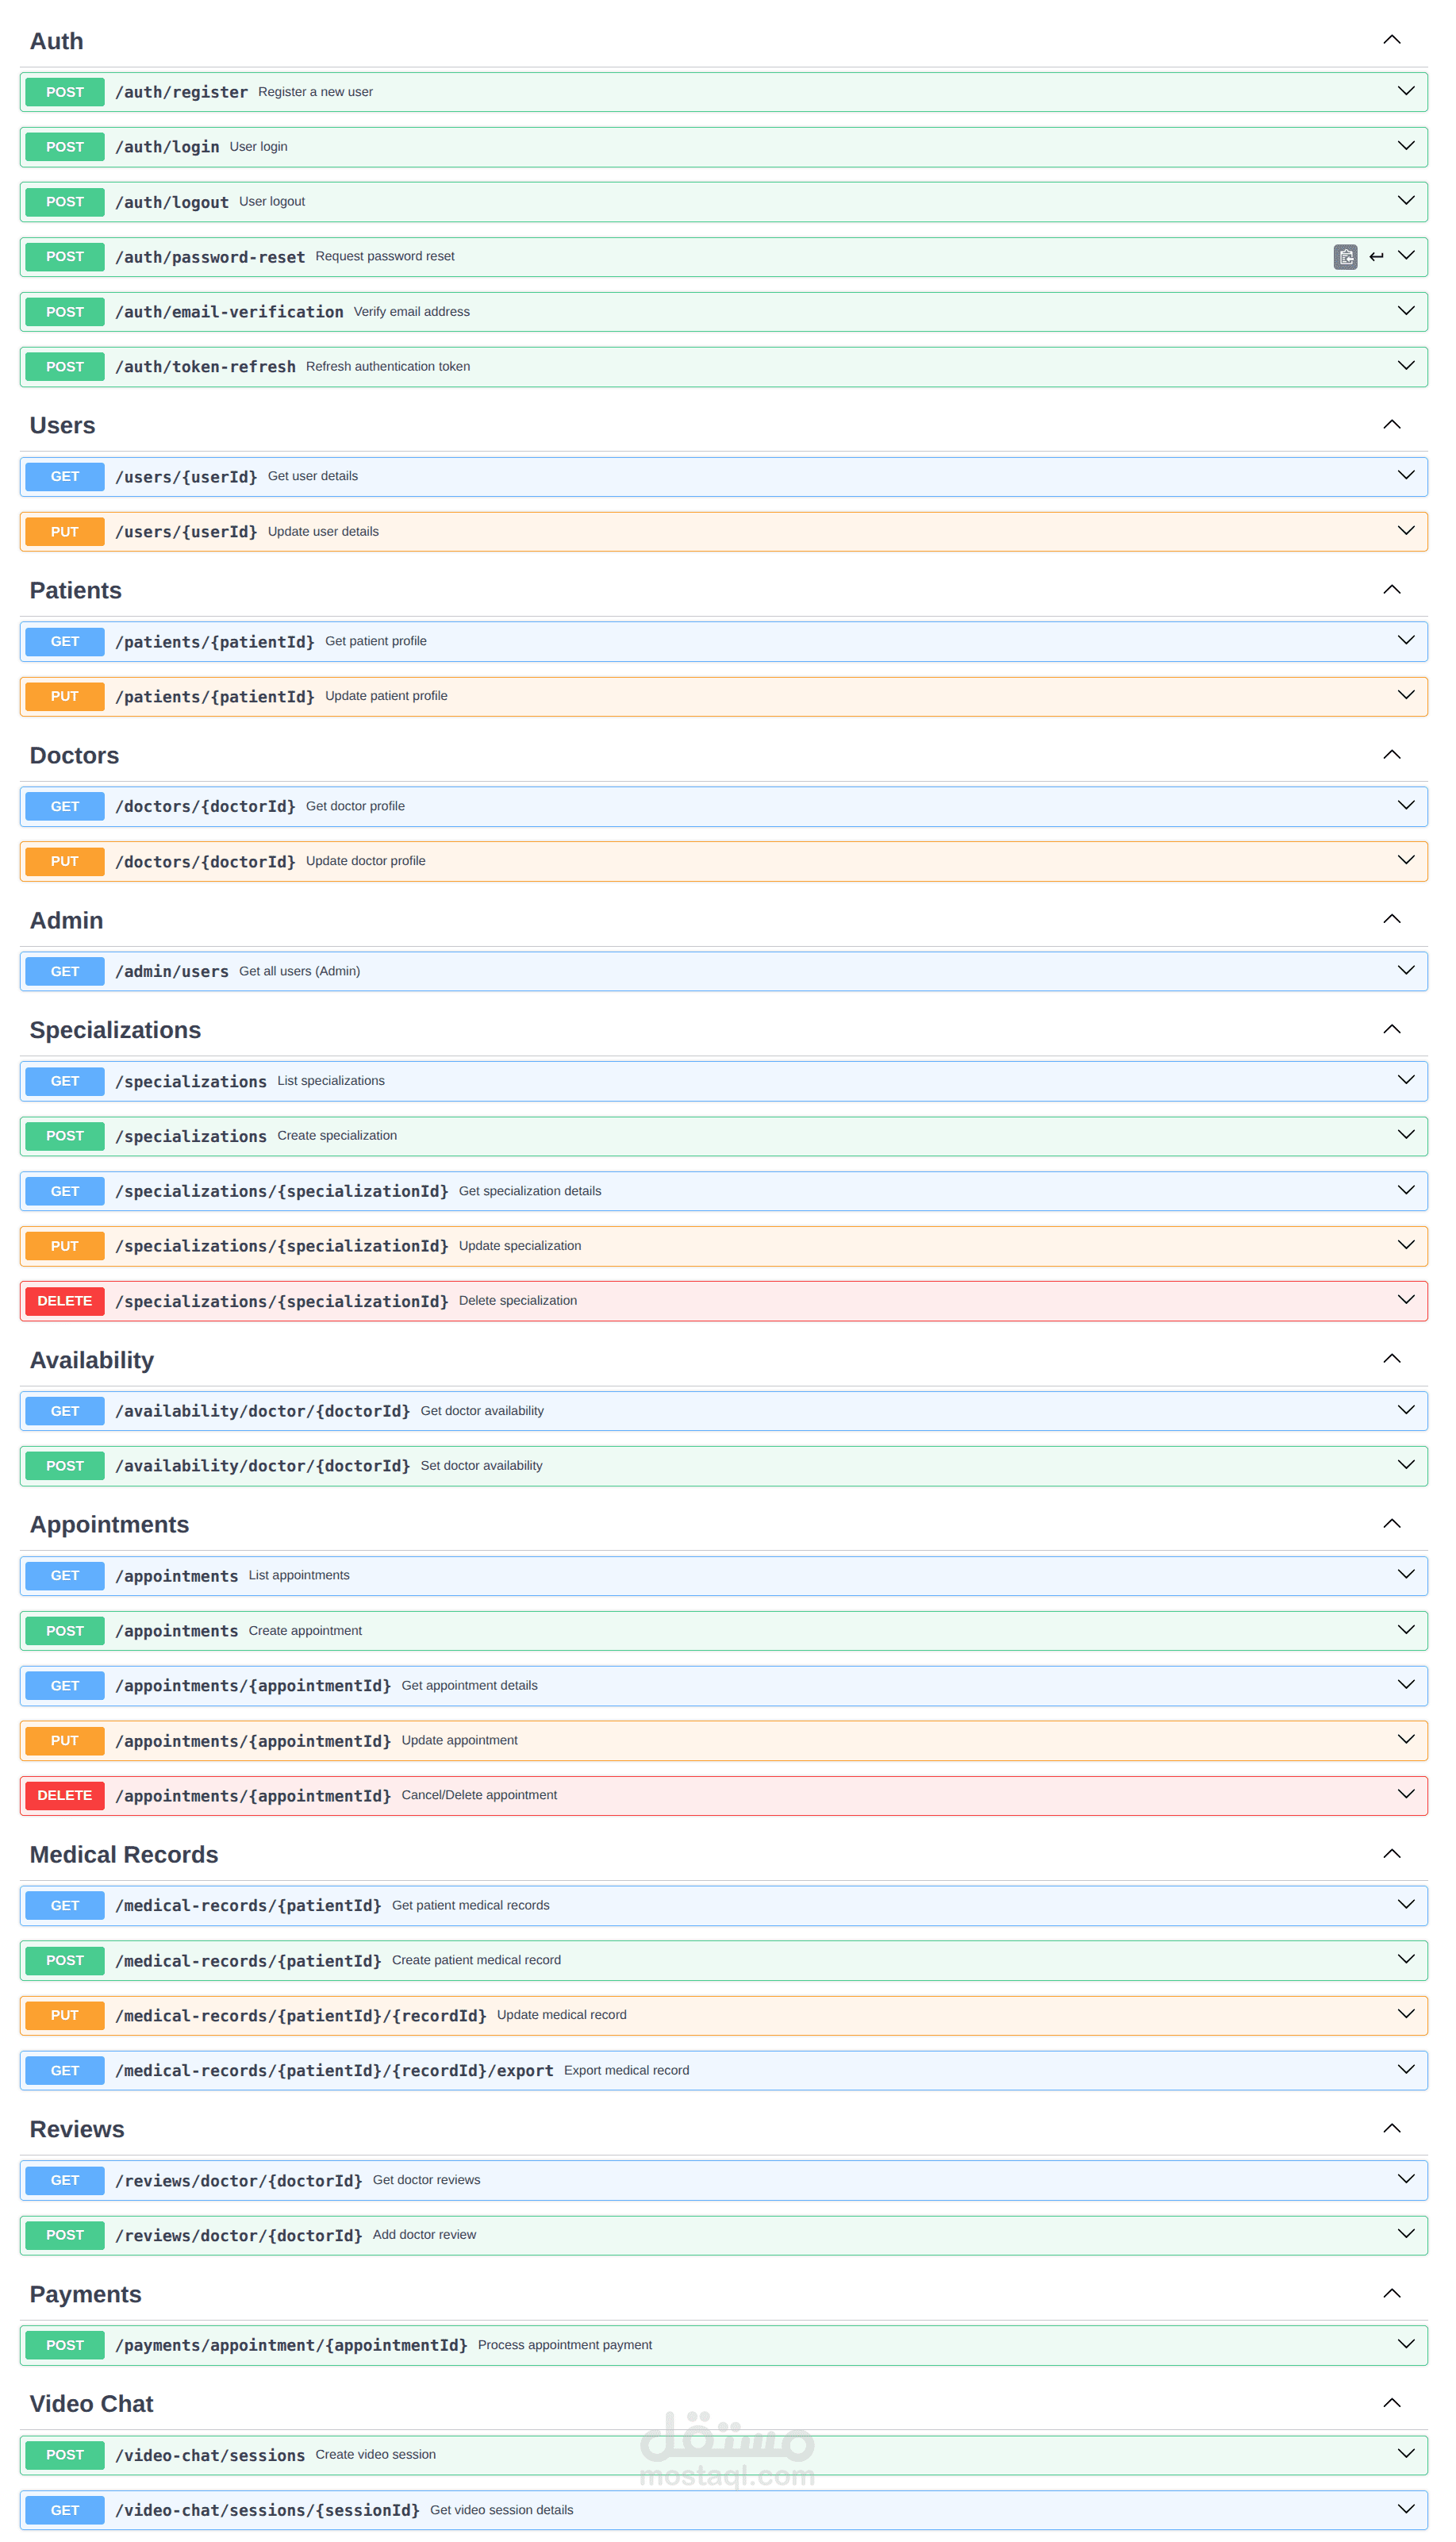1456x2542 pixels.
Task: Click the POST badge for Create specialization
Action: coord(65,1136)
